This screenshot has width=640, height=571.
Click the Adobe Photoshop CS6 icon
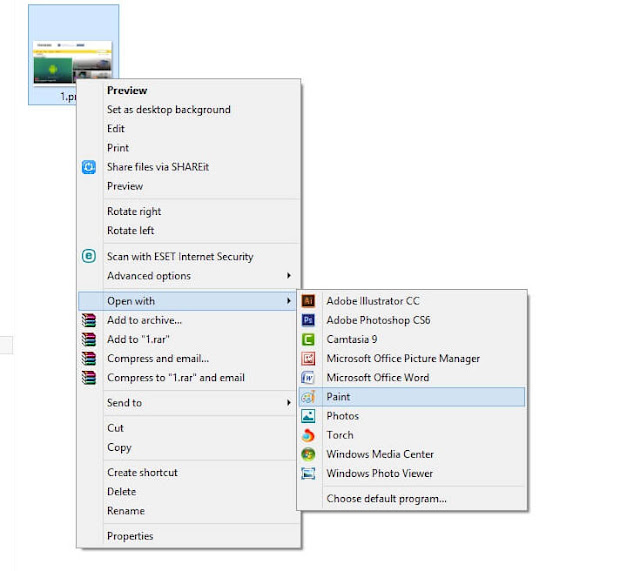coord(308,320)
